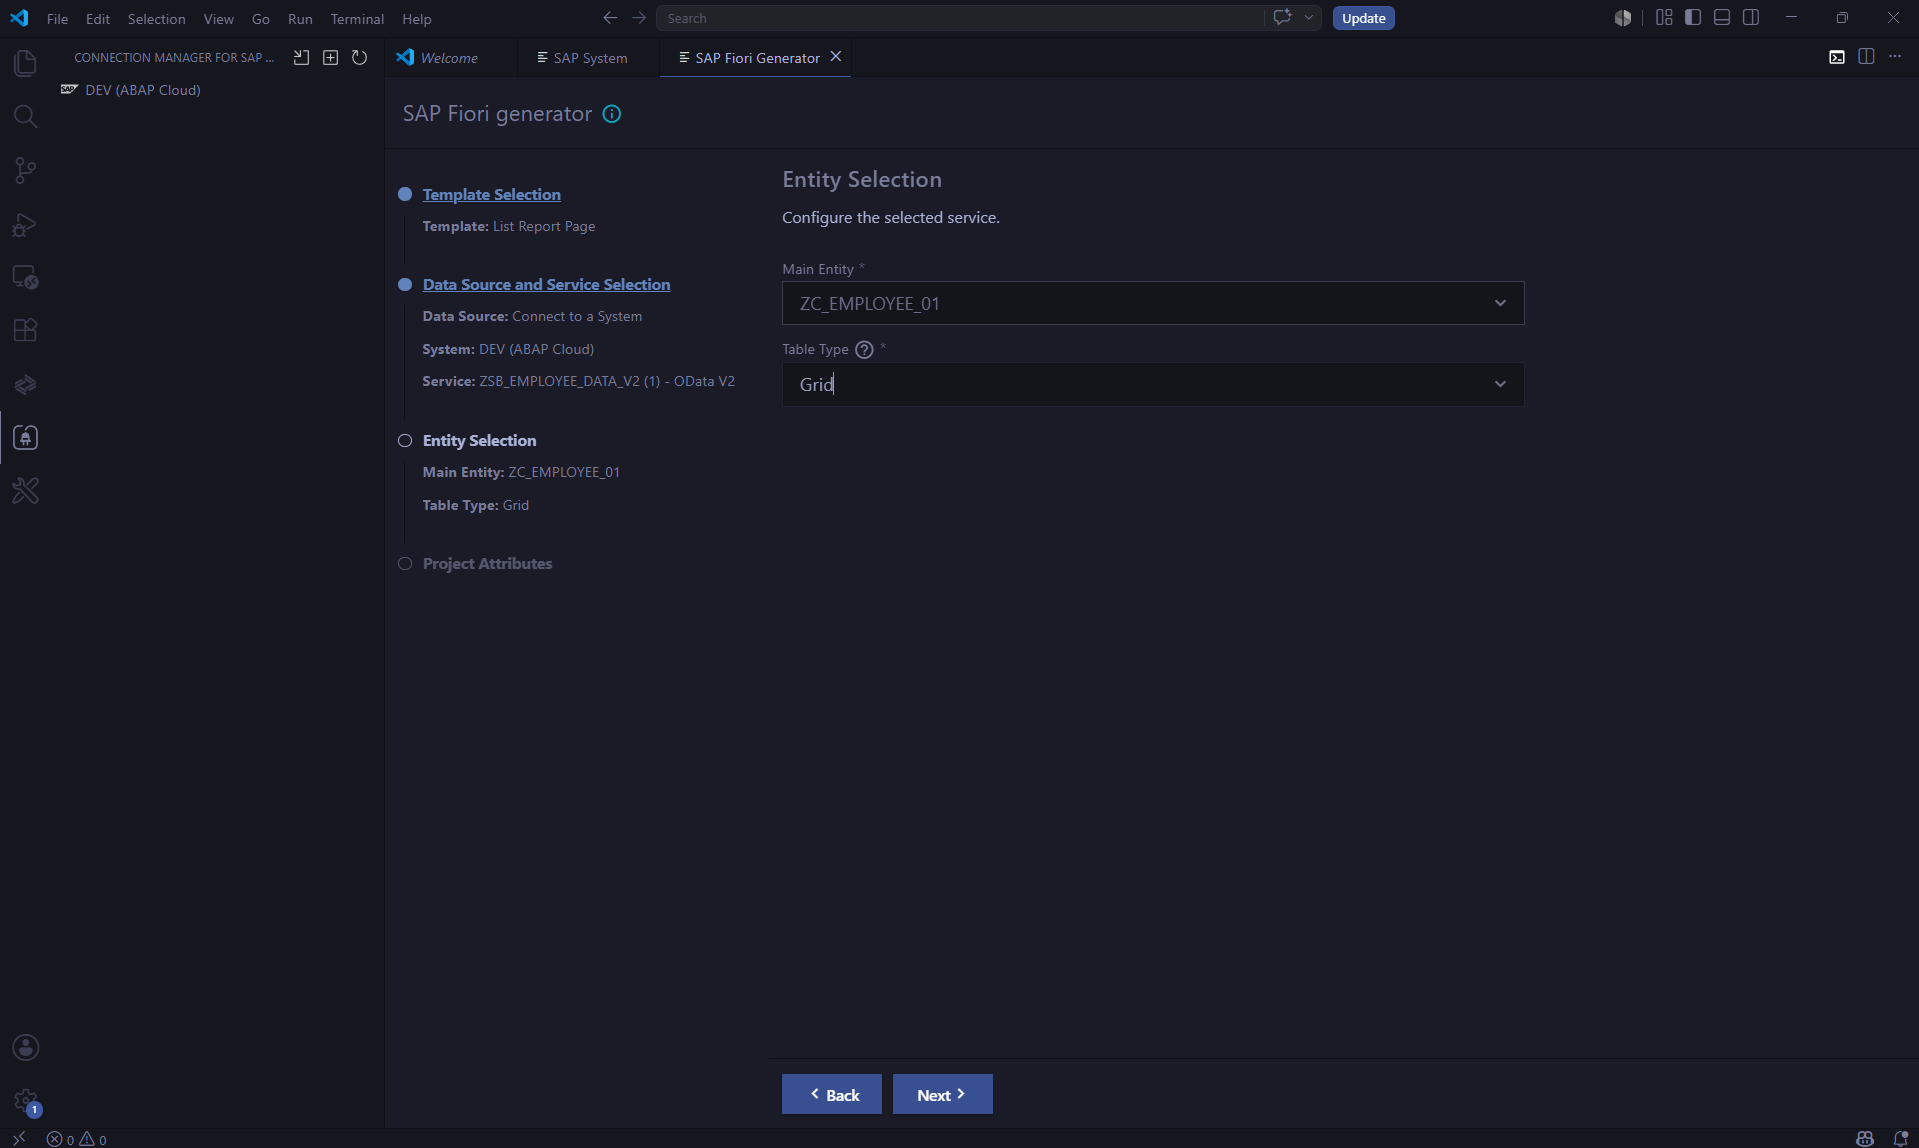Image resolution: width=1919 pixels, height=1148 pixels.
Task: Open the Edit menu
Action: click(x=97, y=19)
